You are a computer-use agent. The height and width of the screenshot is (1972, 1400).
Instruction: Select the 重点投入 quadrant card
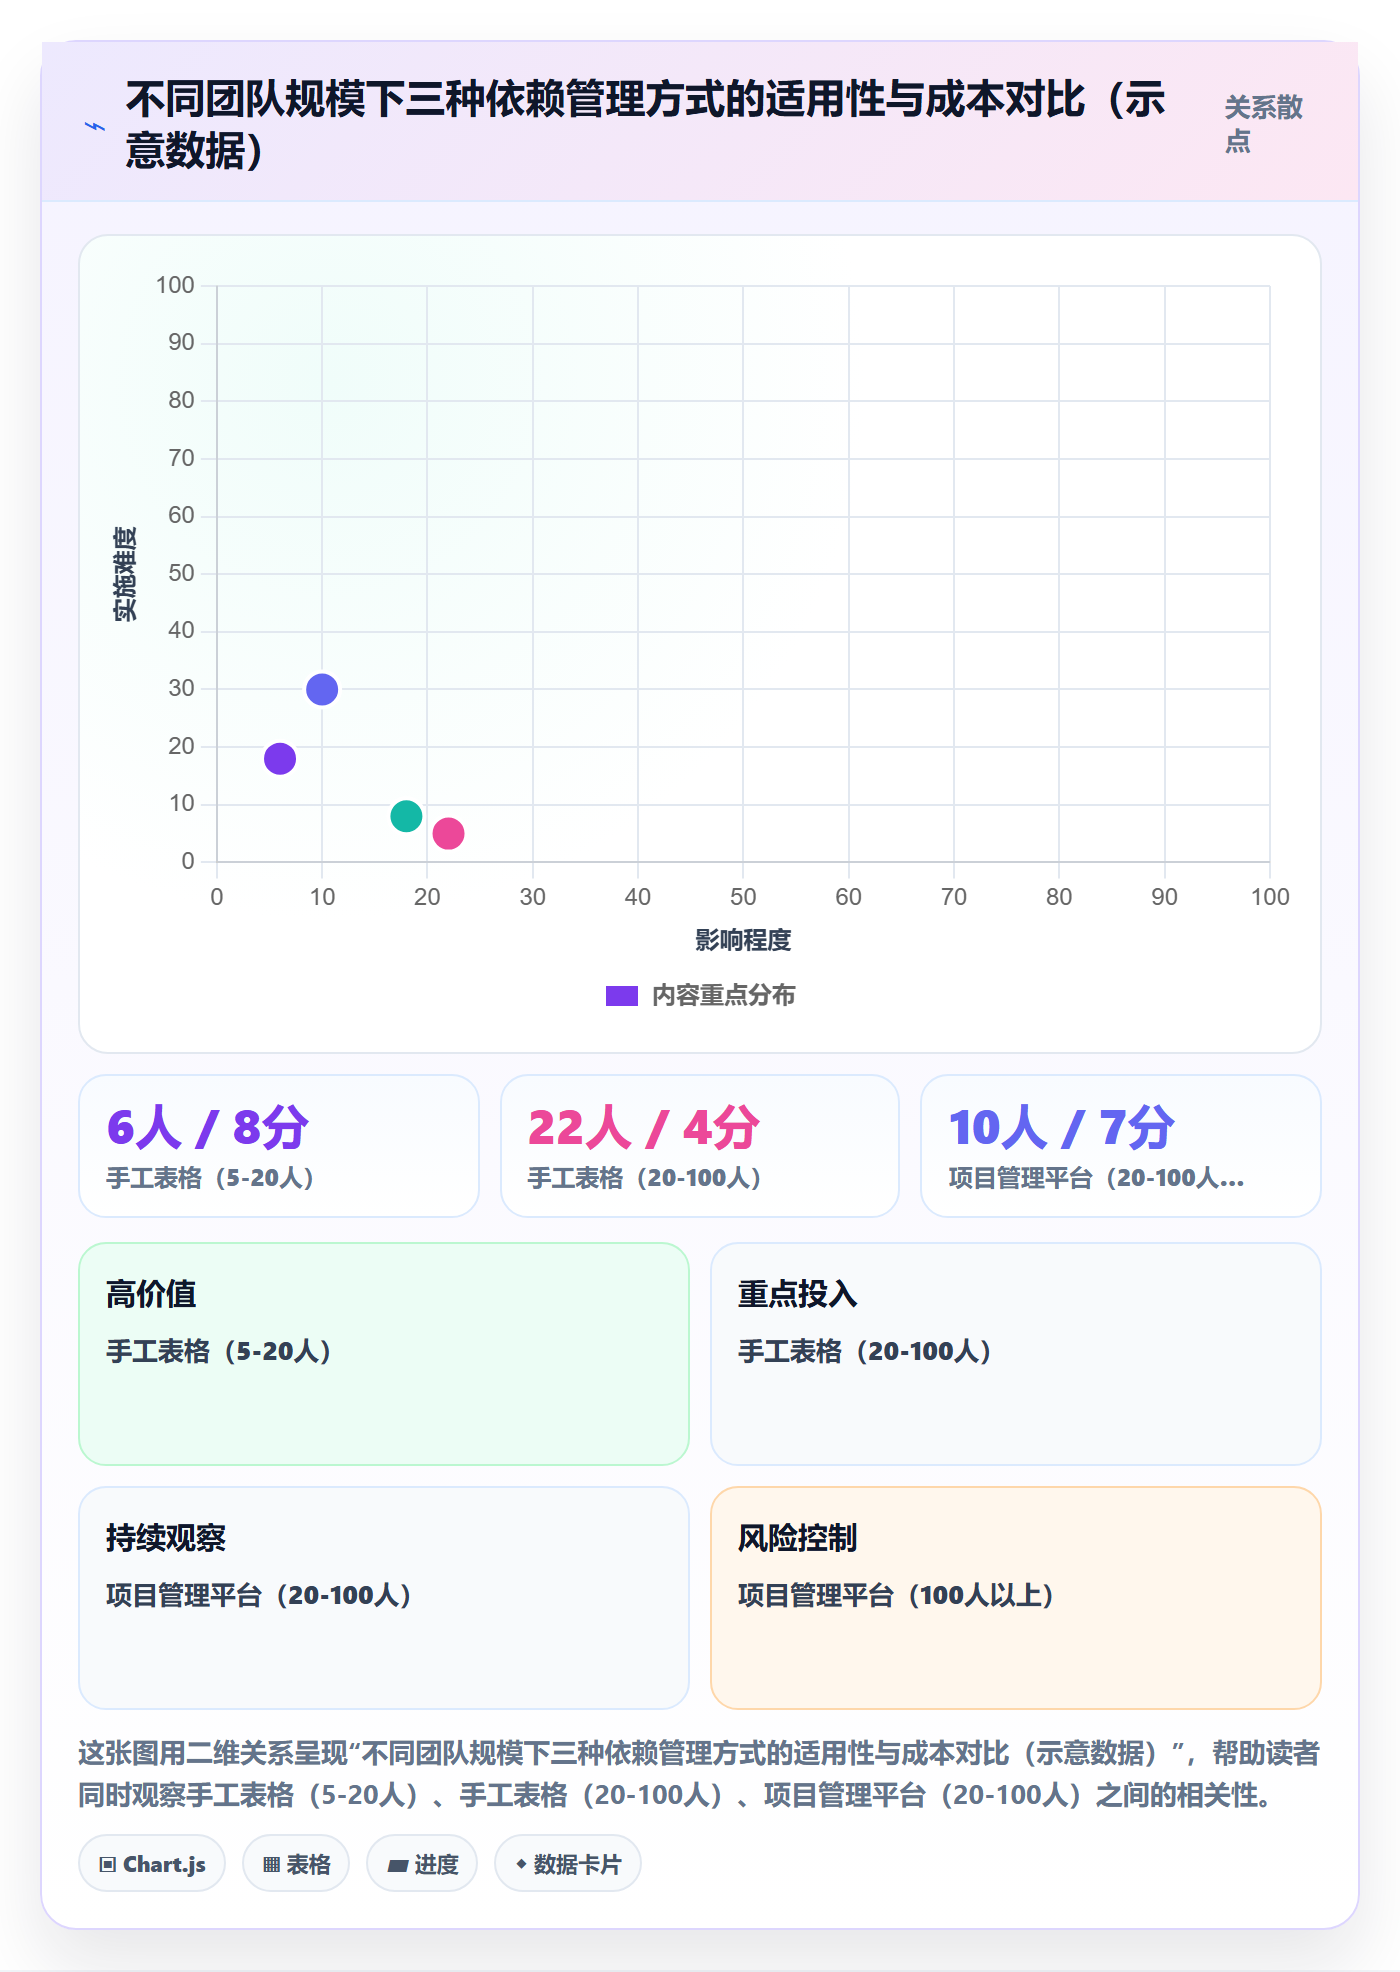point(1016,1354)
